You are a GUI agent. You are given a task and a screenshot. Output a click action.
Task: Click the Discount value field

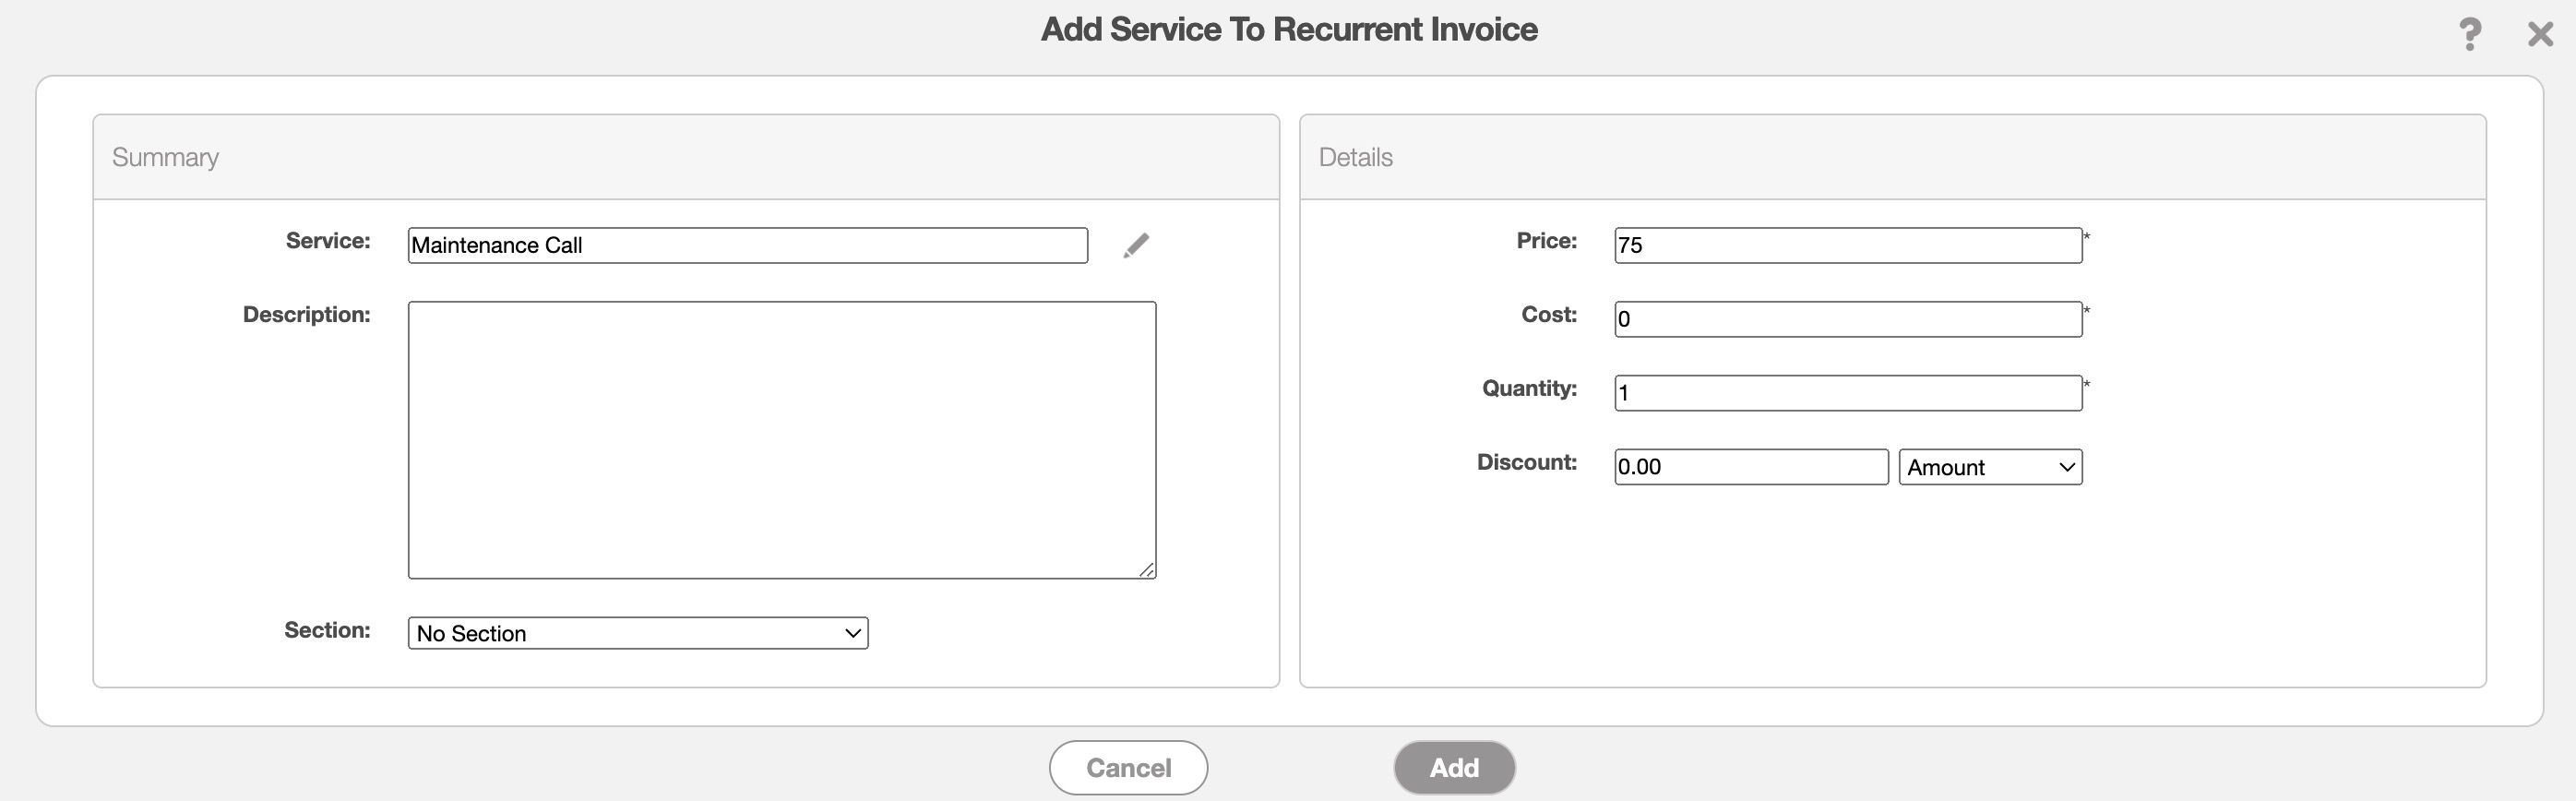click(x=1750, y=467)
